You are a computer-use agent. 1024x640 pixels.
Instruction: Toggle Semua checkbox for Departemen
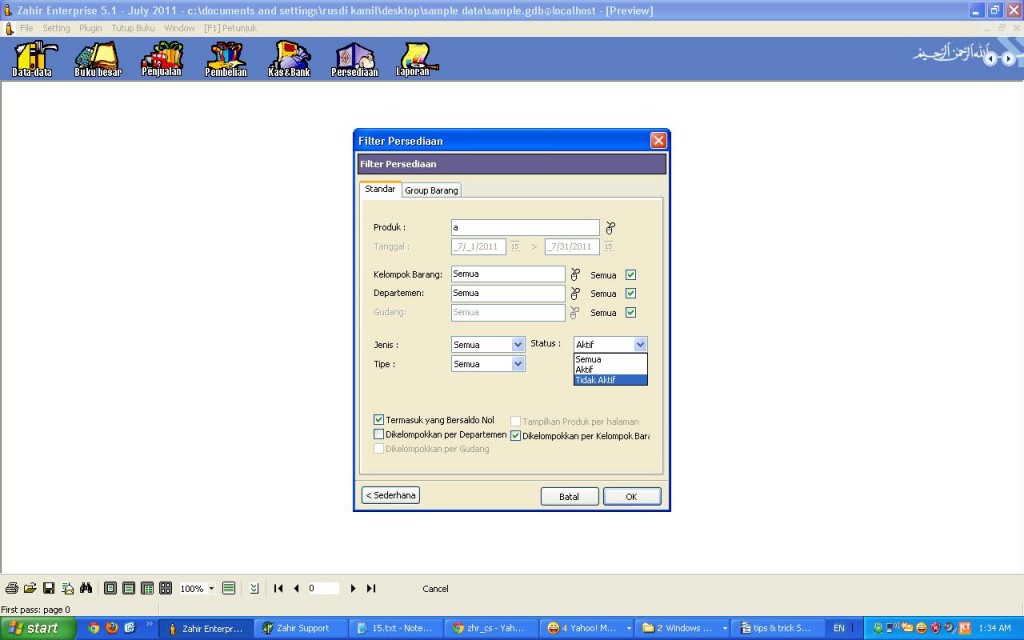631,293
